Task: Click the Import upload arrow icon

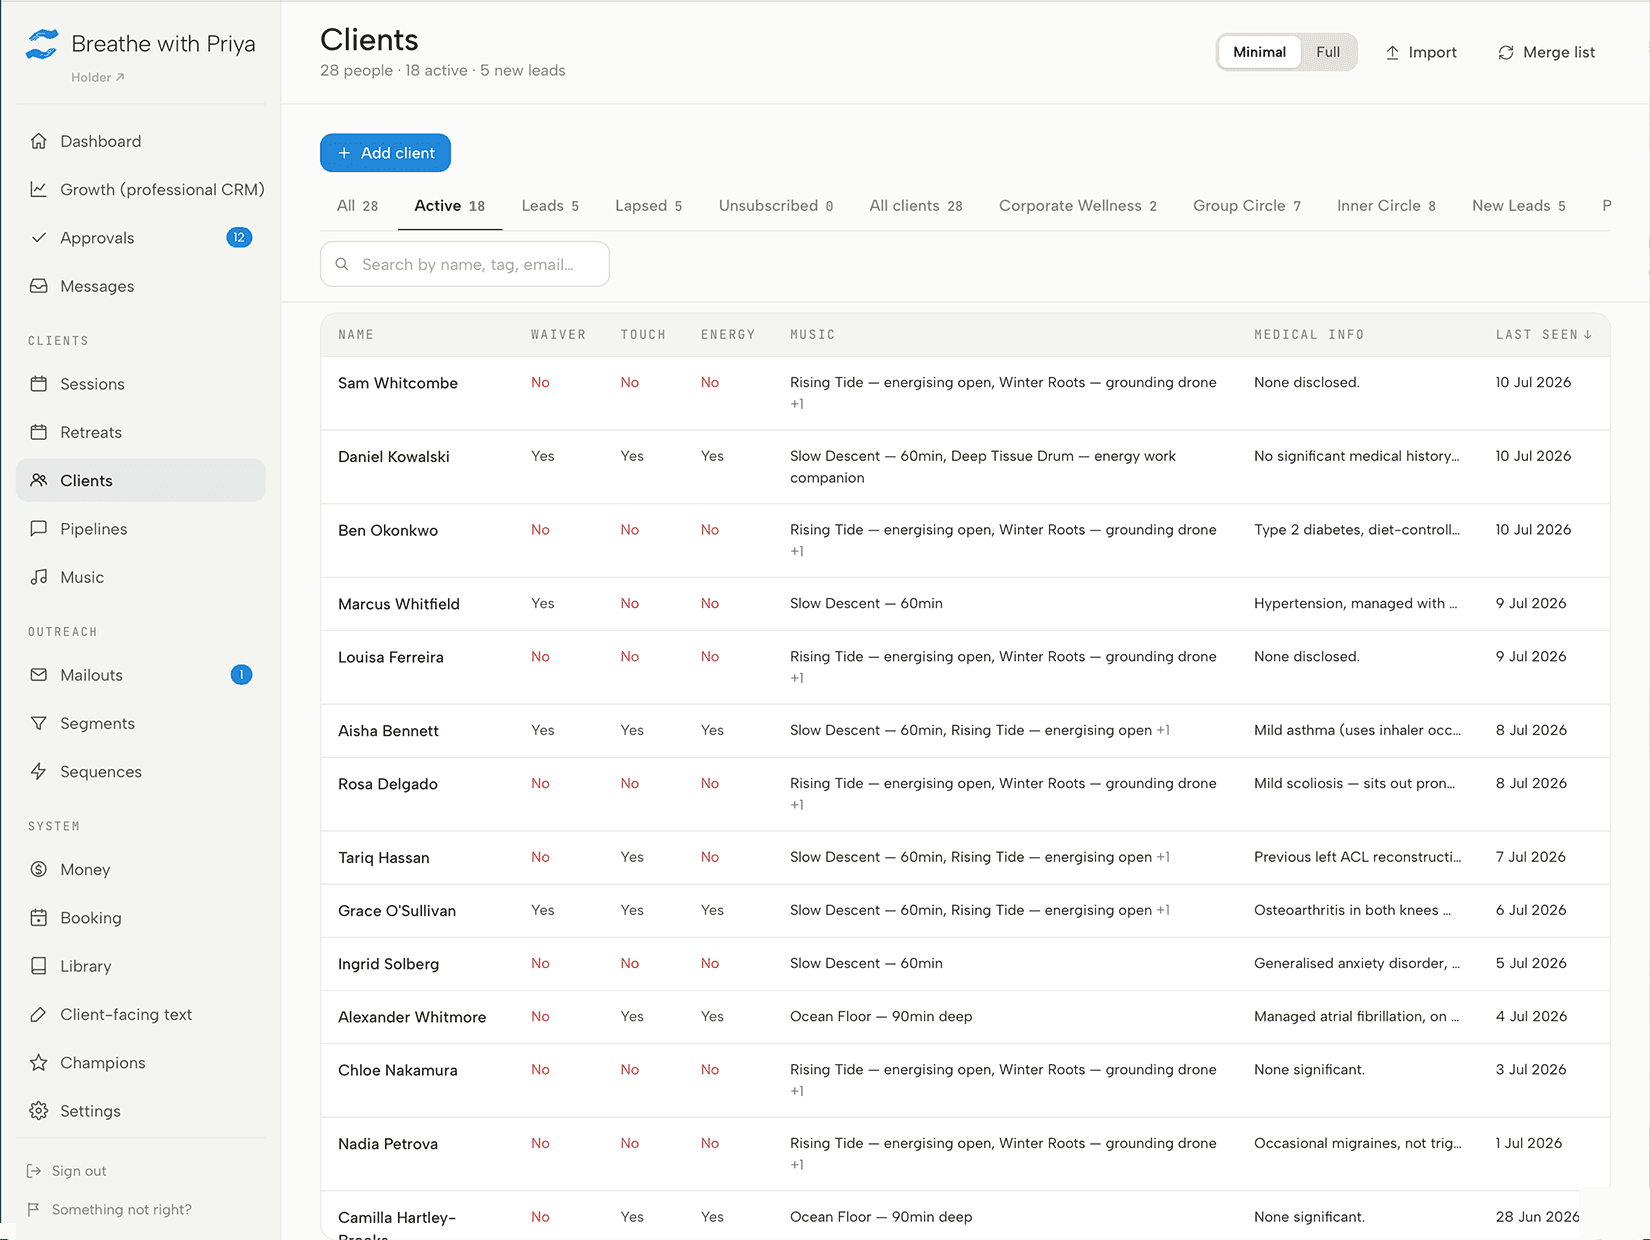Action: [1392, 52]
